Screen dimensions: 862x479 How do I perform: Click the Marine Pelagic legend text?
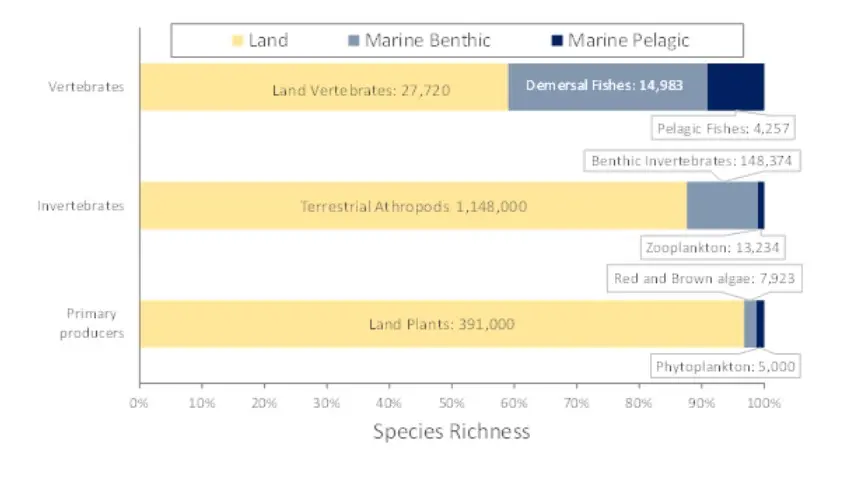tap(628, 41)
